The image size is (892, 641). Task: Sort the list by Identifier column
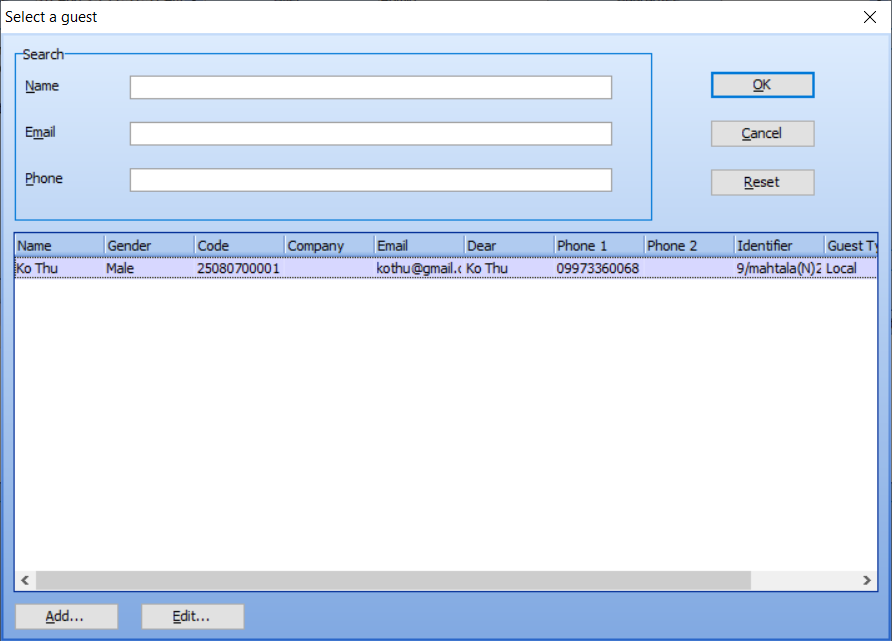pyautogui.click(x=780, y=245)
